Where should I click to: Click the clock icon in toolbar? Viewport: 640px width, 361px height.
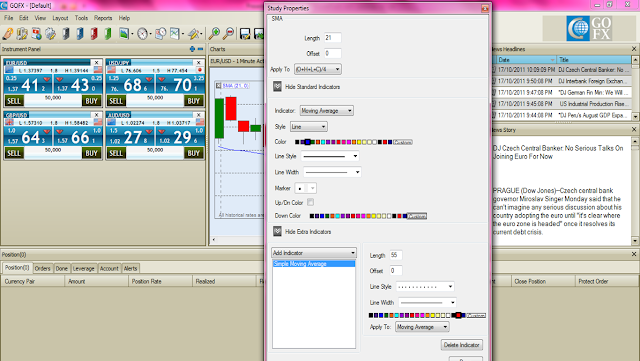tap(142, 33)
